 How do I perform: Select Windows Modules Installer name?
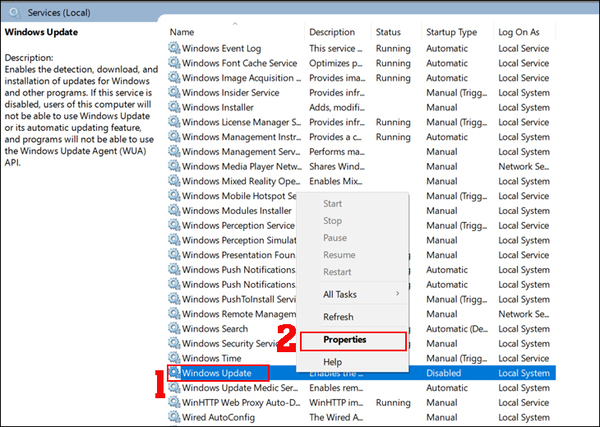(236, 211)
